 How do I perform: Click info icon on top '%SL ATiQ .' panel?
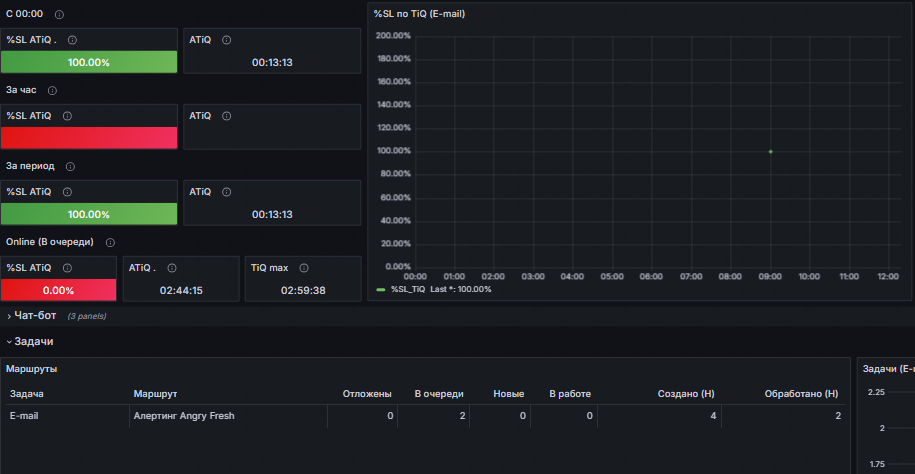[72, 40]
